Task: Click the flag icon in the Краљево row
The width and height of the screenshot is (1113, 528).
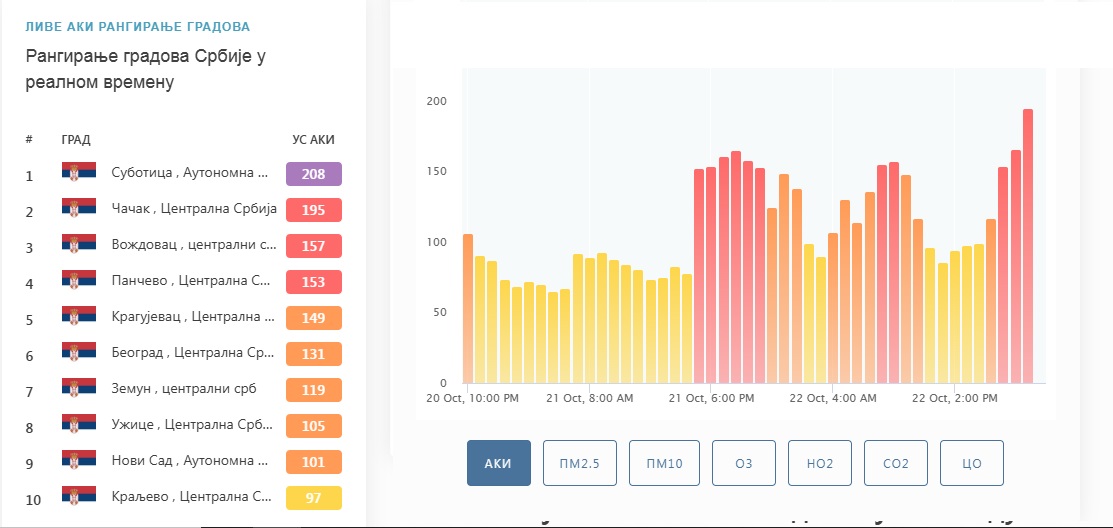Action: click(79, 496)
